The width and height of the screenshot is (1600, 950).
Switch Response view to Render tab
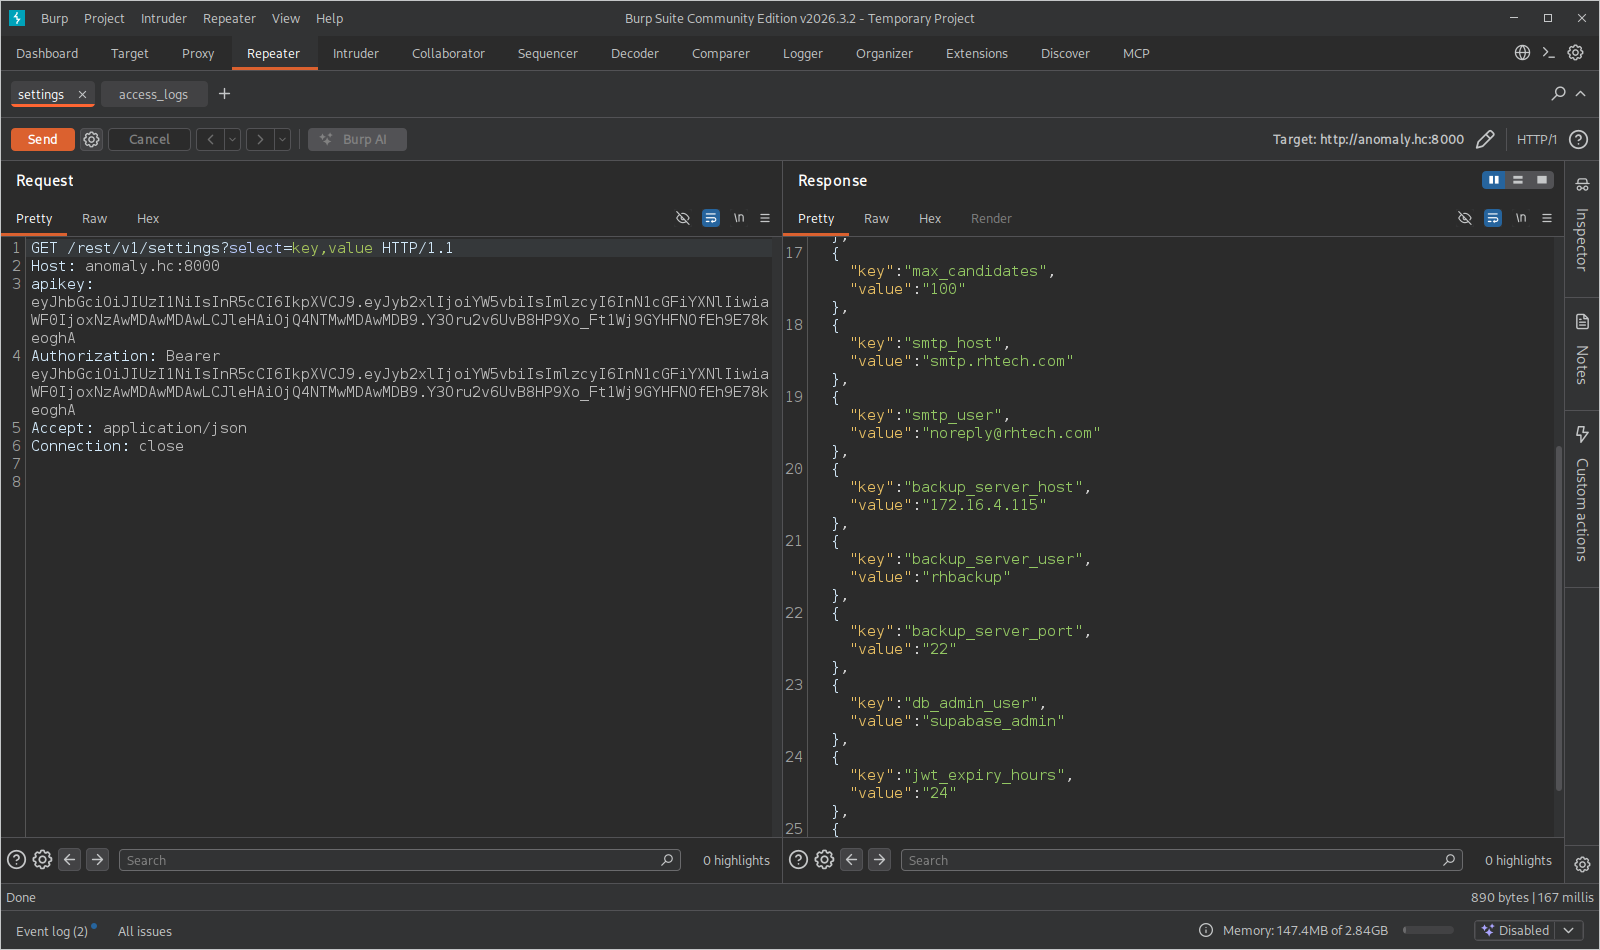(x=991, y=218)
